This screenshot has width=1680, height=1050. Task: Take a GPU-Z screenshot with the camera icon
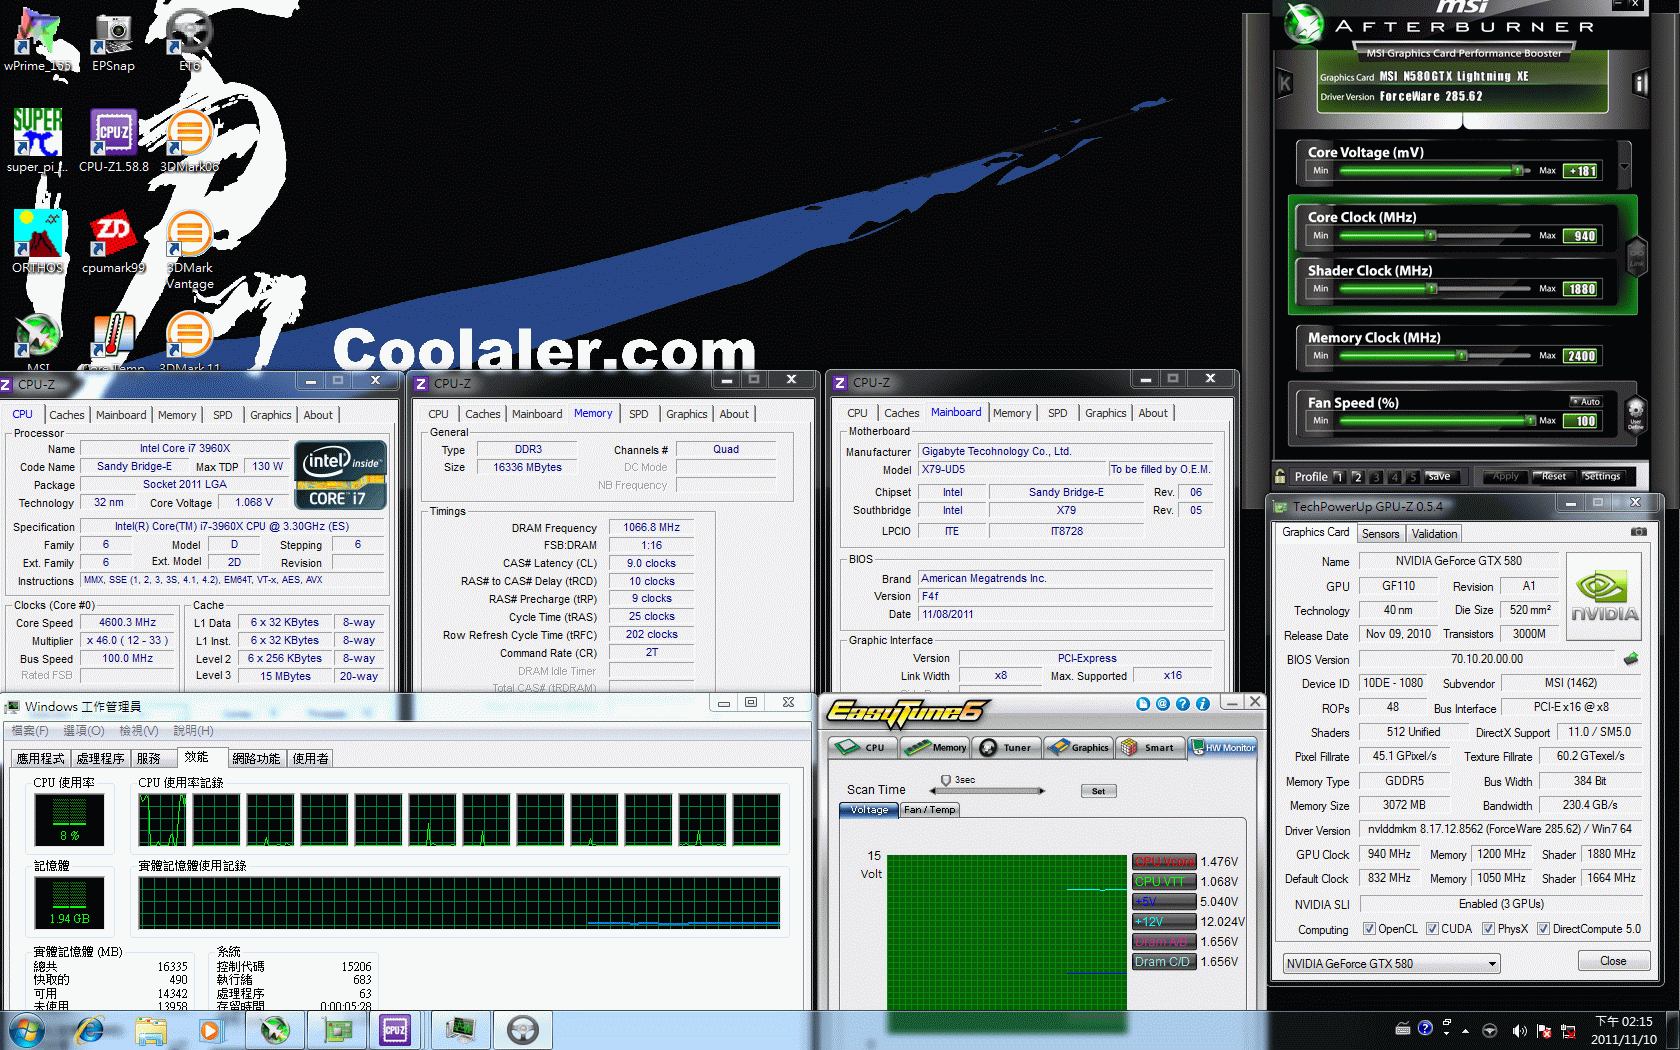point(1639,532)
